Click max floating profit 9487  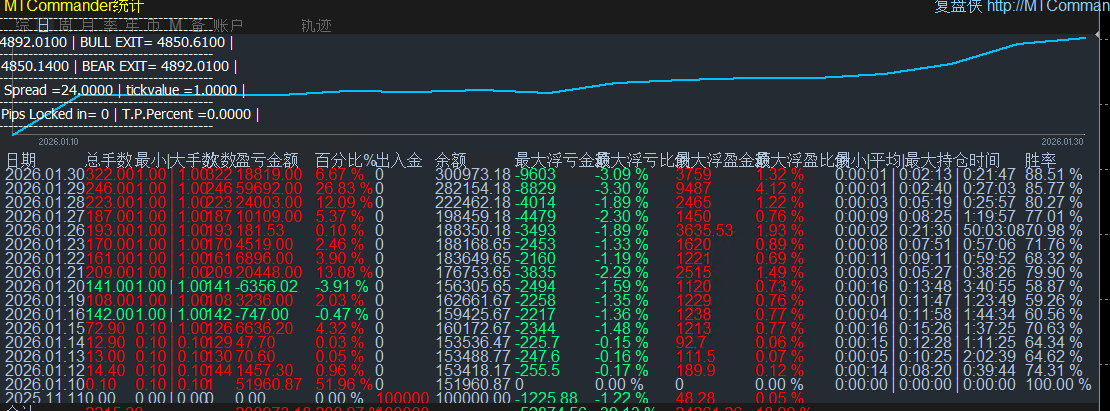694,188
